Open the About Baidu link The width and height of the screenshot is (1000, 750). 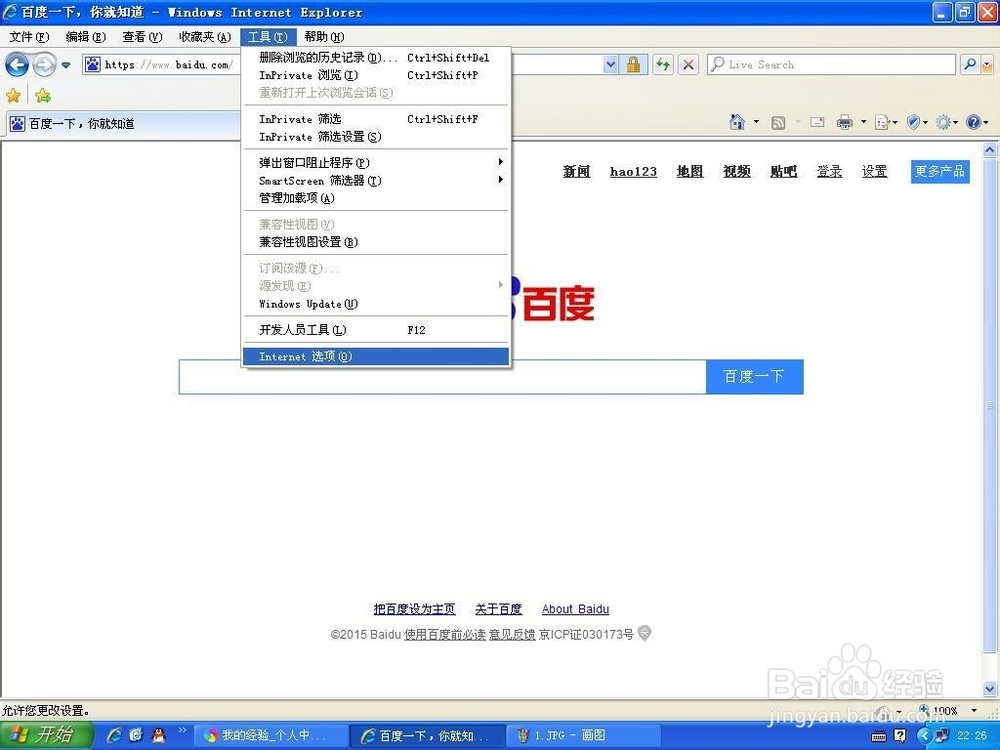(575, 609)
